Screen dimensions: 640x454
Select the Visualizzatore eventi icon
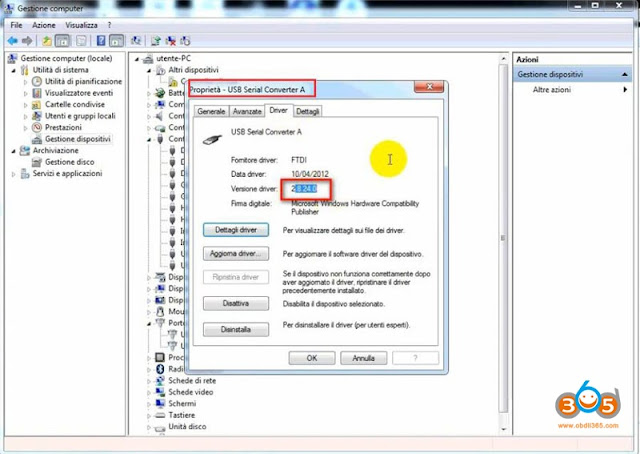coord(37,93)
